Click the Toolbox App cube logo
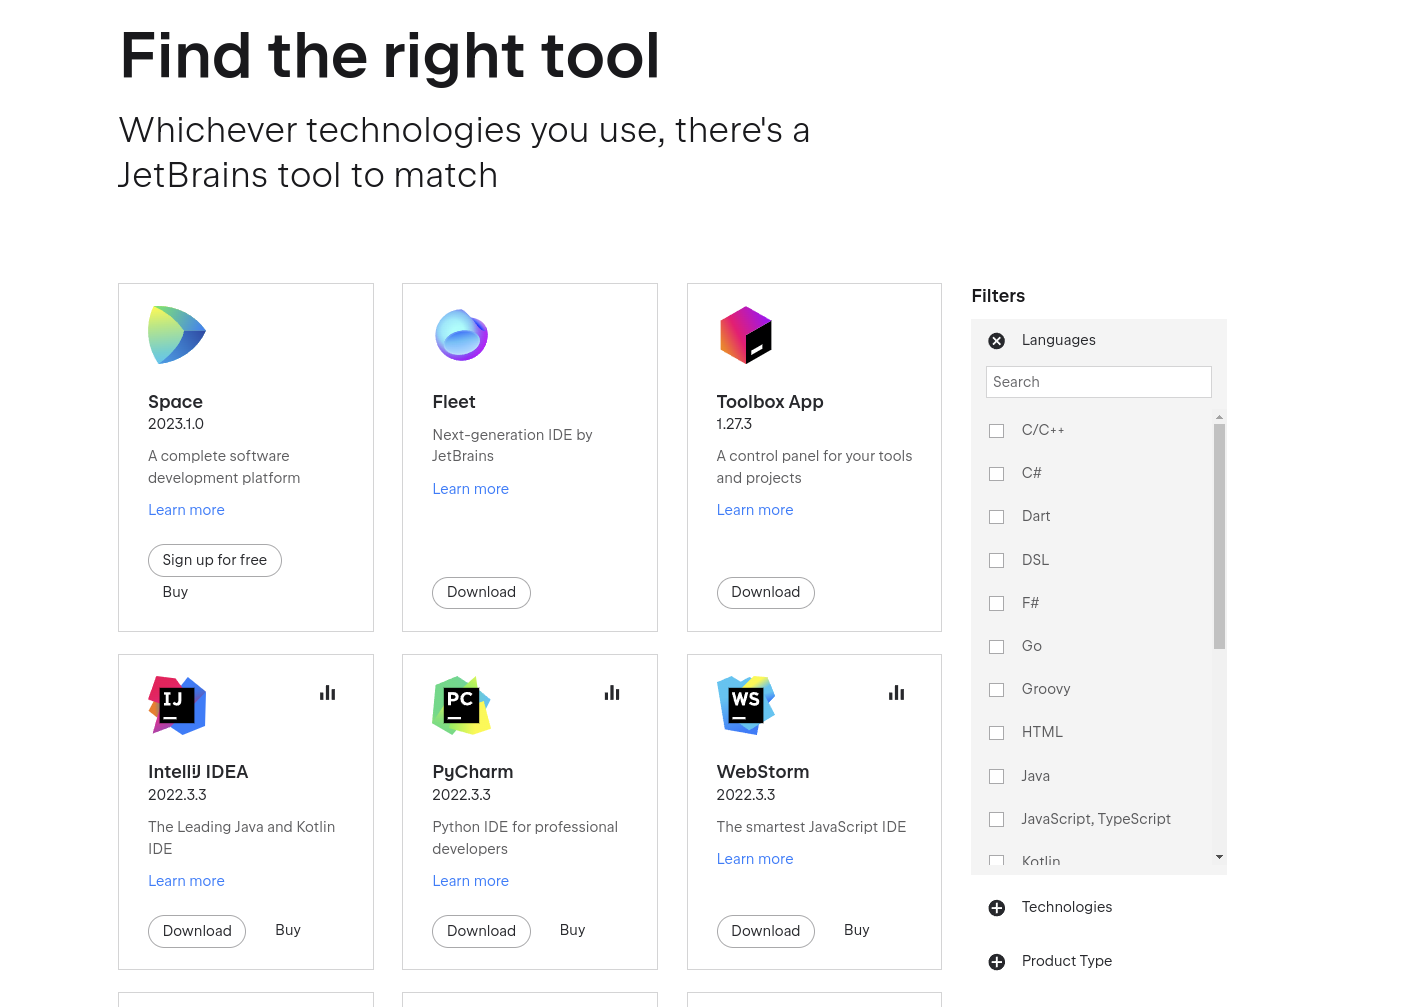 pyautogui.click(x=746, y=335)
